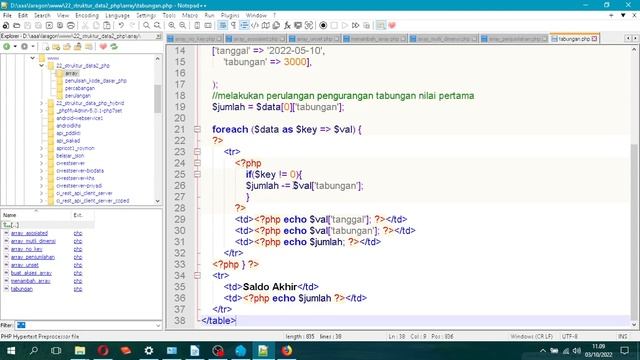The height and width of the screenshot is (360, 640).
Task: Click the Zoom Out icon
Action: 182,25
